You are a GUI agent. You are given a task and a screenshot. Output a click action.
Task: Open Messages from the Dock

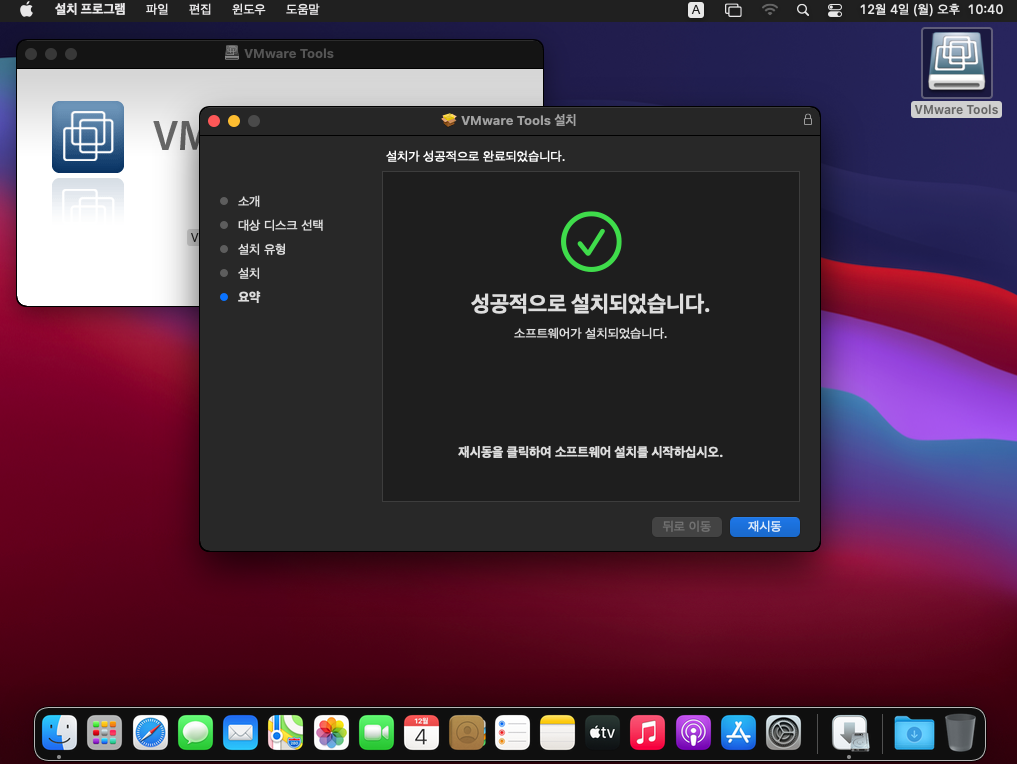point(195,733)
